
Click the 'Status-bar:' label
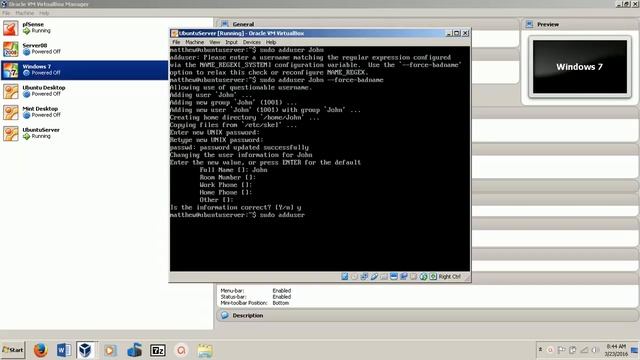pyautogui.click(x=233, y=297)
